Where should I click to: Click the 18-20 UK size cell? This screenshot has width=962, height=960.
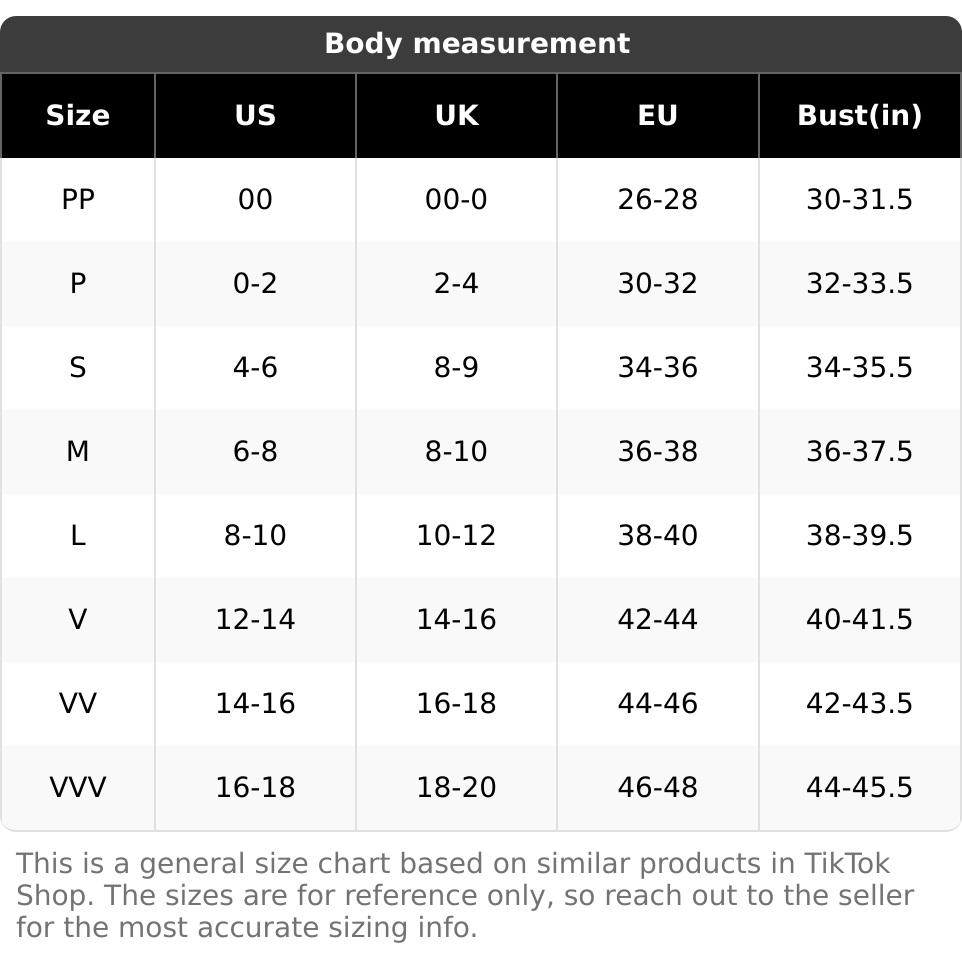click(x=456, y=788)
